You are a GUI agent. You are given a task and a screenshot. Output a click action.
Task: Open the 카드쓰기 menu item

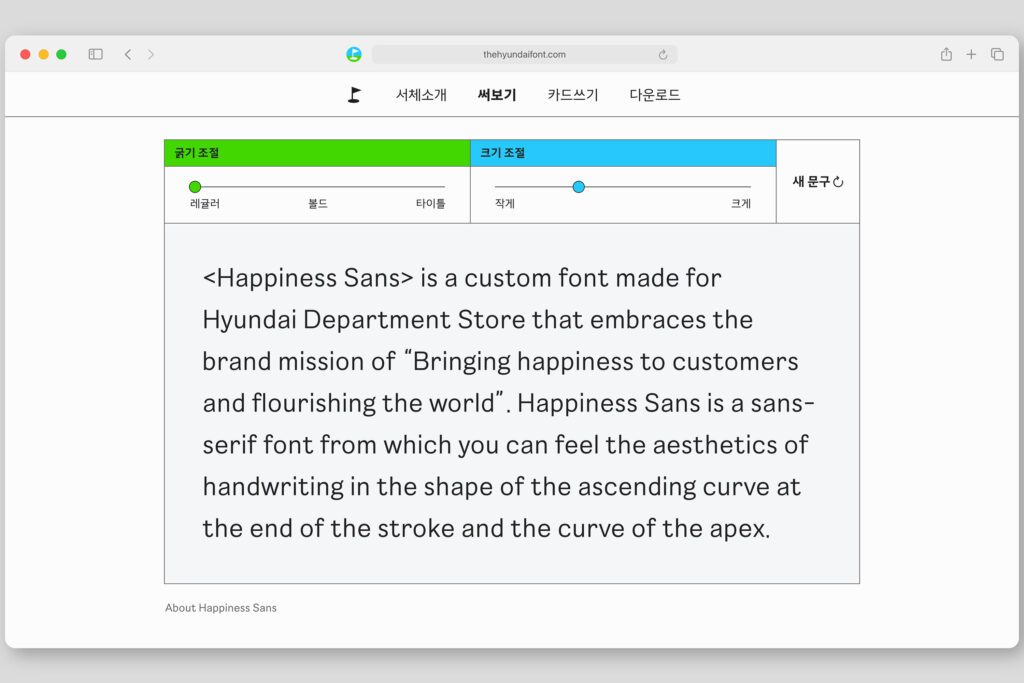tap(573, 95)
